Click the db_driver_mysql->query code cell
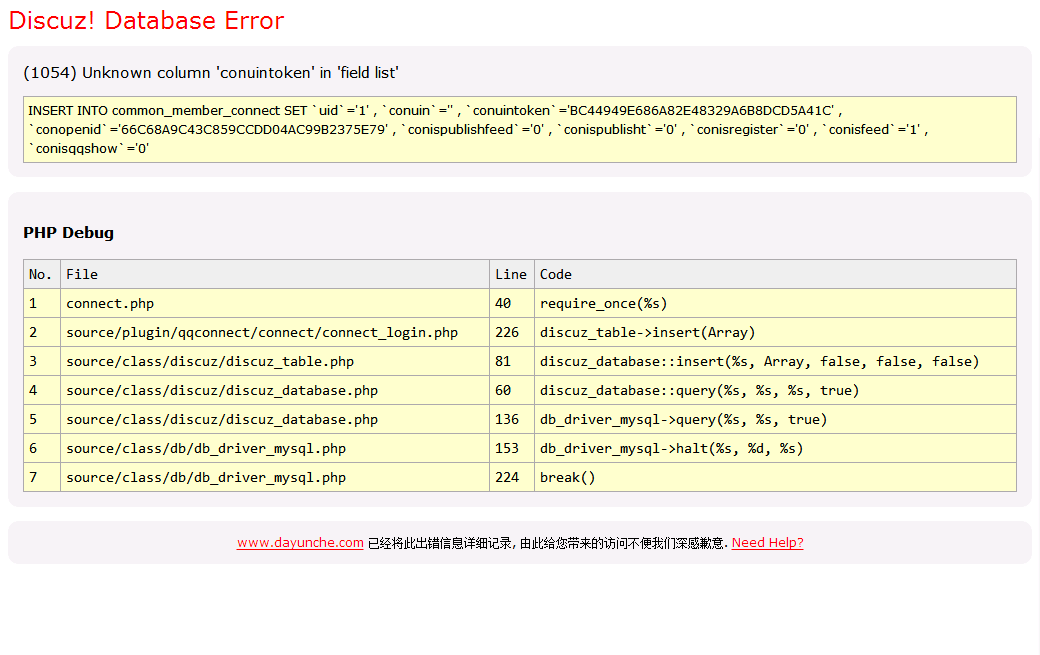This screenshot has width=1040, height=655. click(775, 420)
